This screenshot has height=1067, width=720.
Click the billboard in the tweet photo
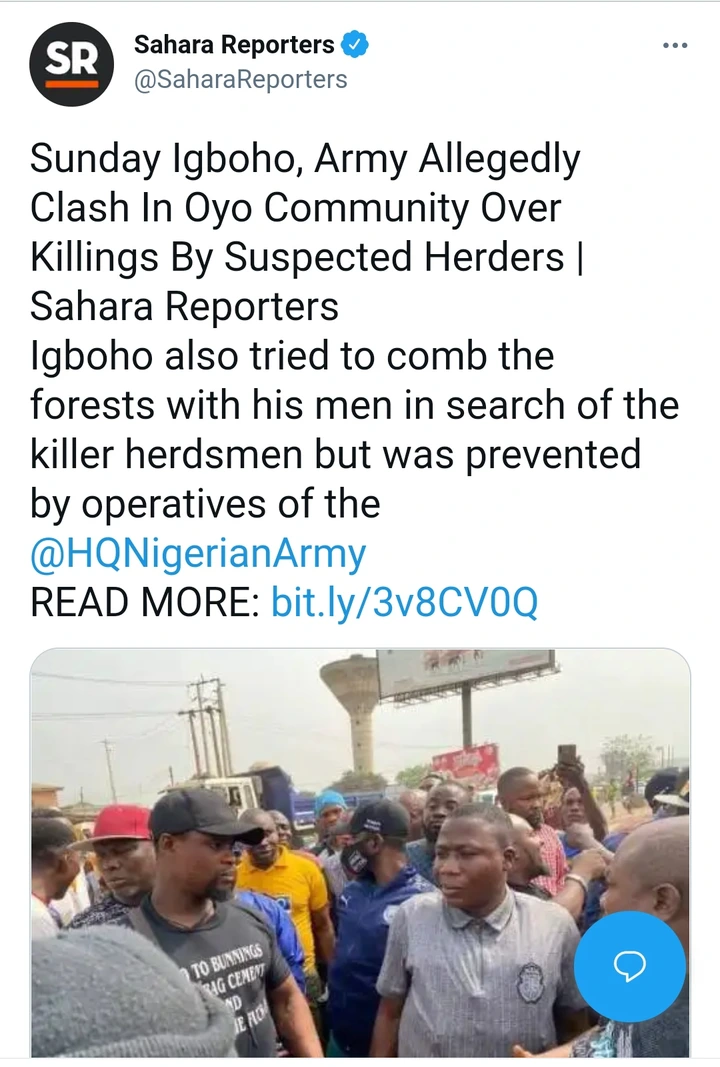point(465,672)
